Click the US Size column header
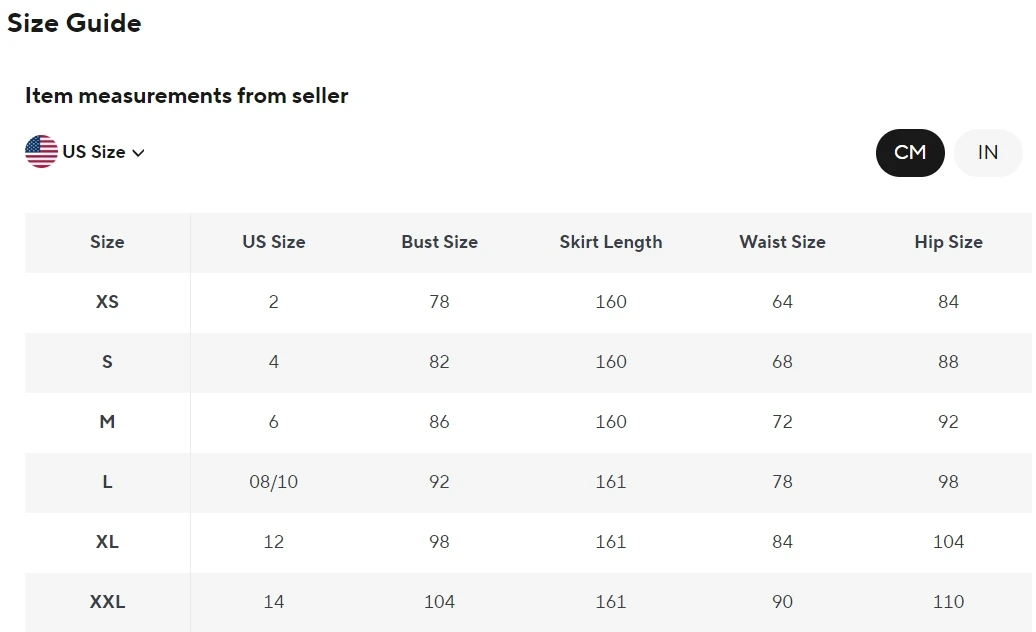Image resolution: width=1036 pixels, height=632 pixels. pyautogui.click(x=273, y=242)
